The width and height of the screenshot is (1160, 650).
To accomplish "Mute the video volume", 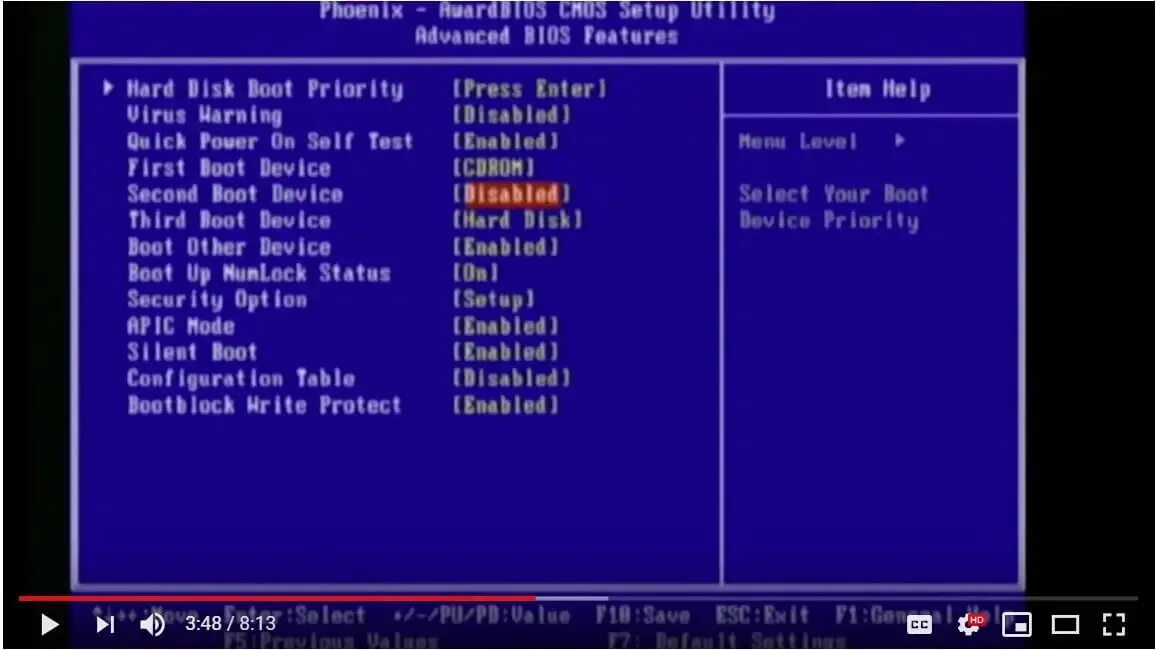I will (x=155, y=624).
